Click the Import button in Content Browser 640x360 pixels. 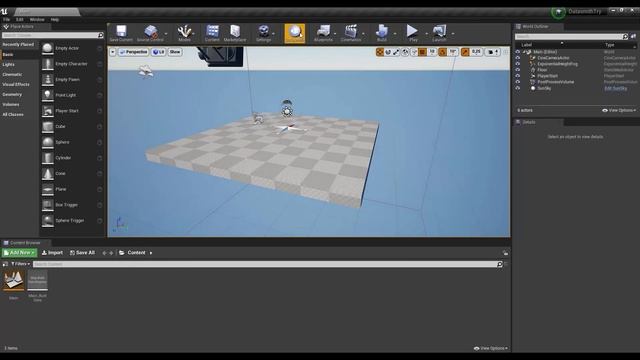pos(52,253)
